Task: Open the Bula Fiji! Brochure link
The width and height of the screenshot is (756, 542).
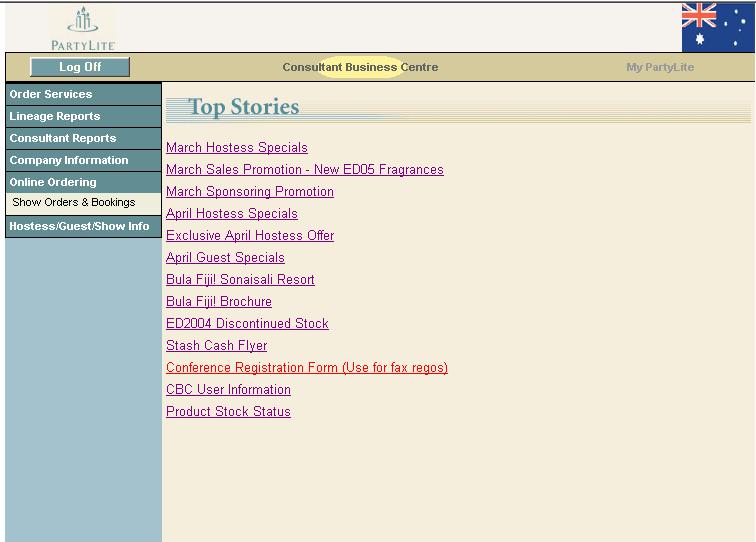Action: 219,302
